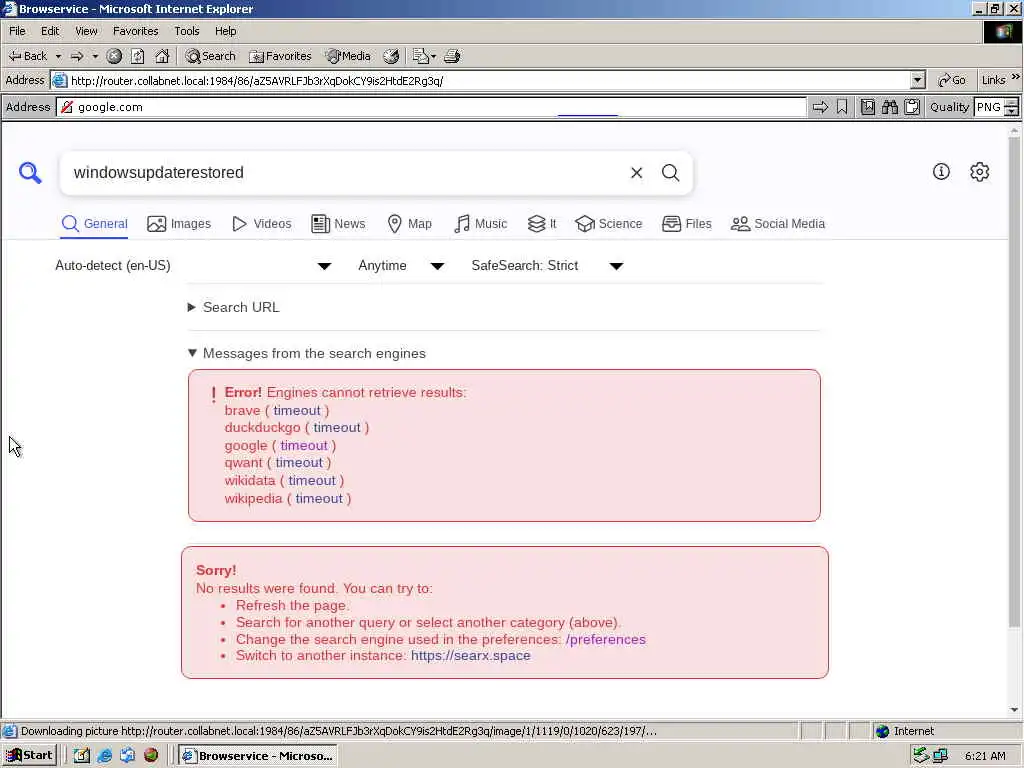Image resolution: width=1024 pixels, height=768 pixels.
Task: Switch to the Social Media tab
Action: point(778,224)
